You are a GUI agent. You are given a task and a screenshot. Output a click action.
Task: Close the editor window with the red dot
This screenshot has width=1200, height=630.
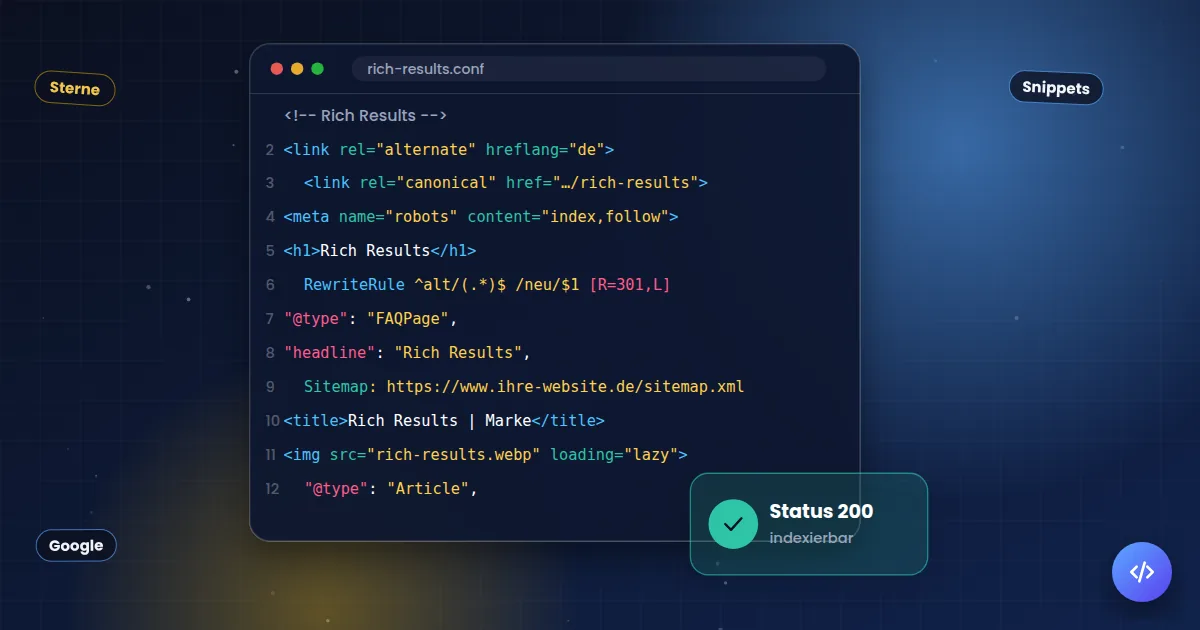(x=277, y=69)
